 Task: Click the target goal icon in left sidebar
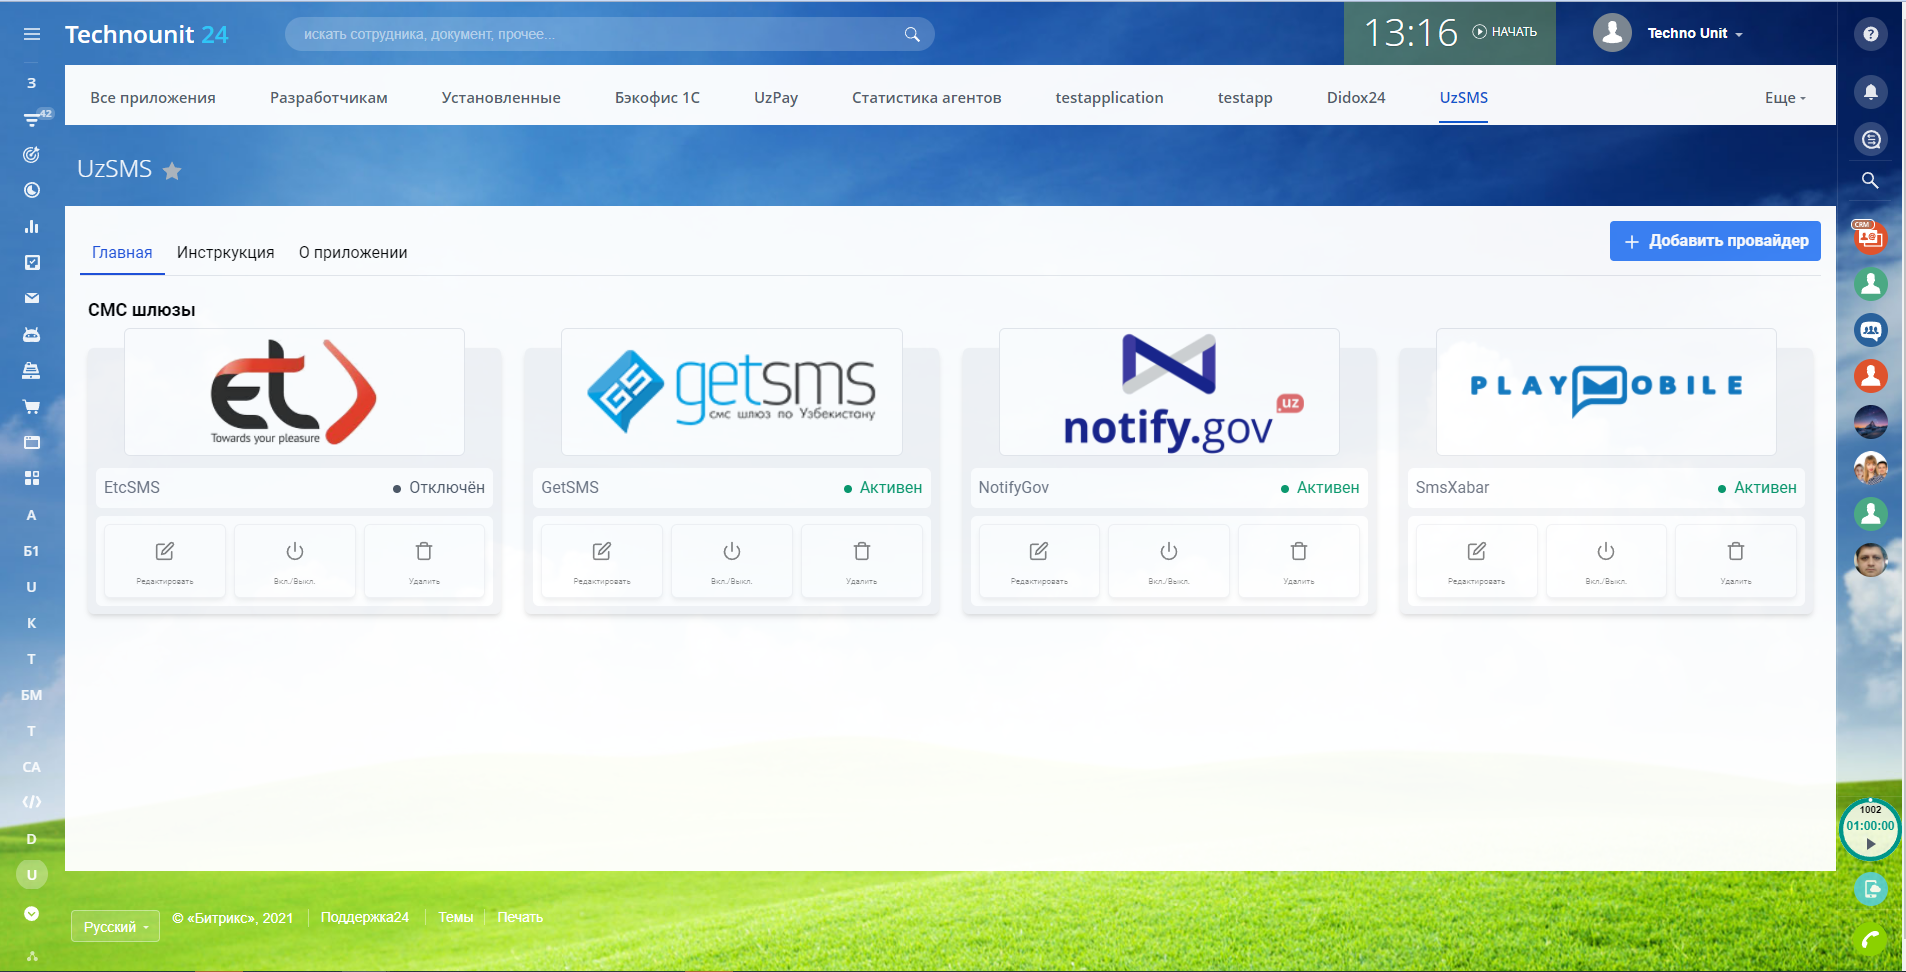(32, 155)
